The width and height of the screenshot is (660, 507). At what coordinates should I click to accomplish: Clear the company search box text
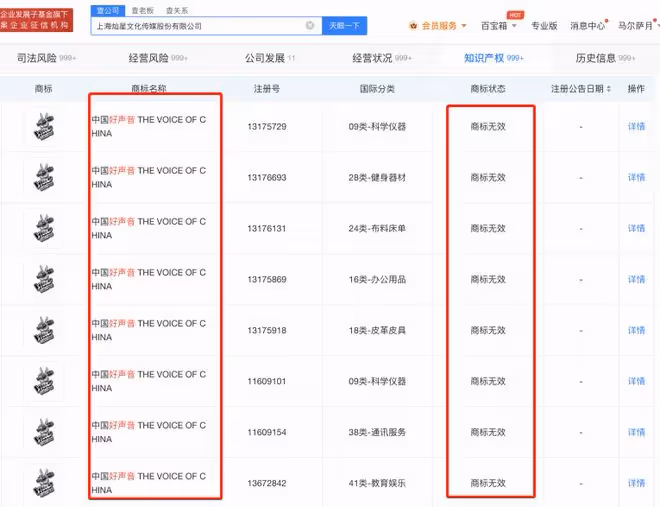310,26
